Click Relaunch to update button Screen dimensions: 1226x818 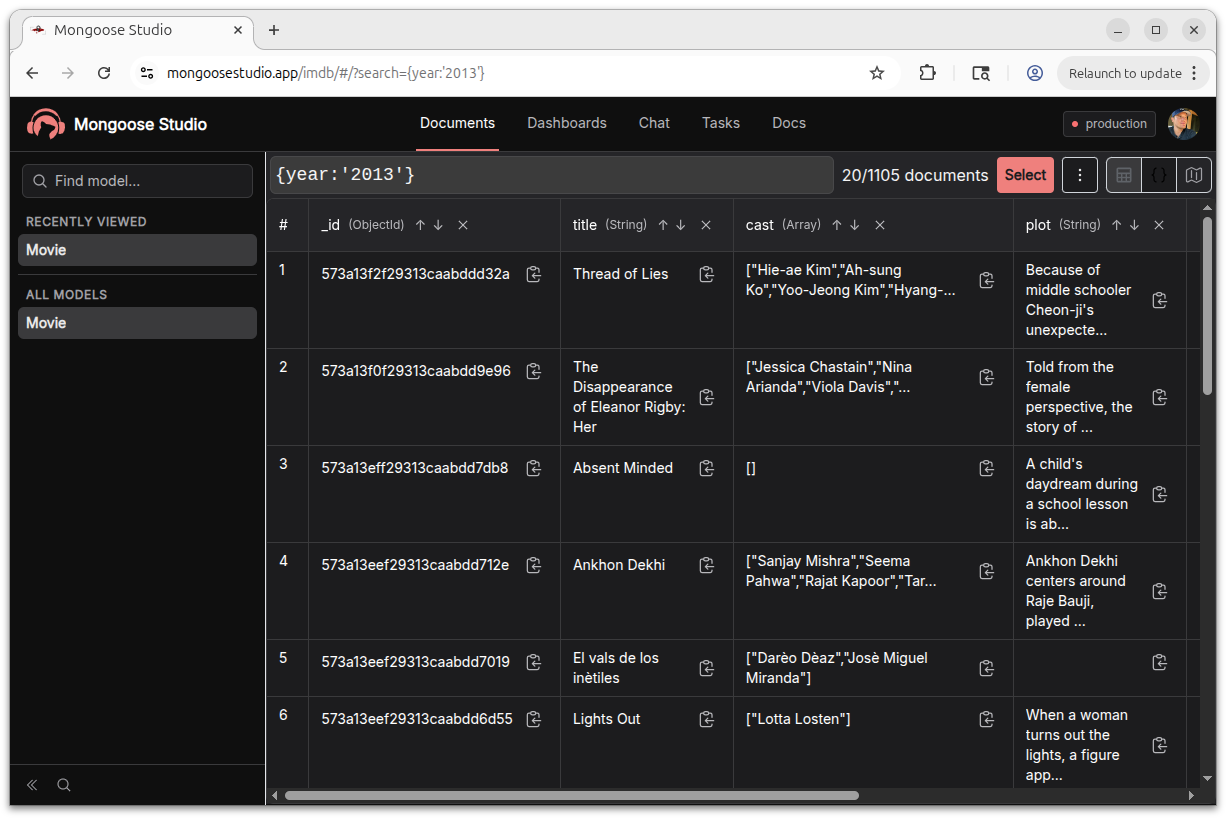click(x=1133, y=73)
